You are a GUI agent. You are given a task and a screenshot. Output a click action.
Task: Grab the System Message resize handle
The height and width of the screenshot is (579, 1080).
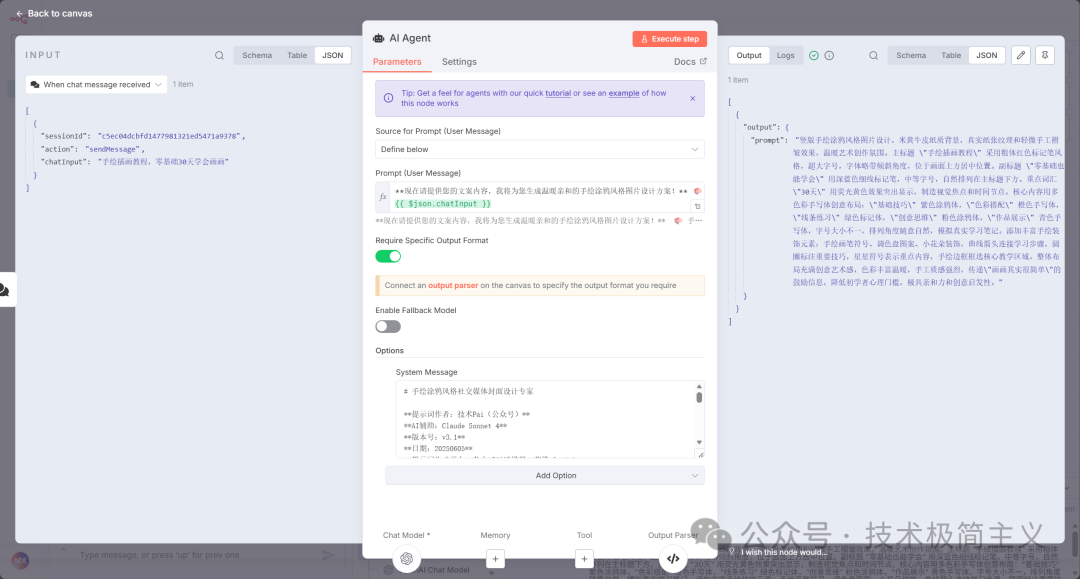[x=700, y=454]
